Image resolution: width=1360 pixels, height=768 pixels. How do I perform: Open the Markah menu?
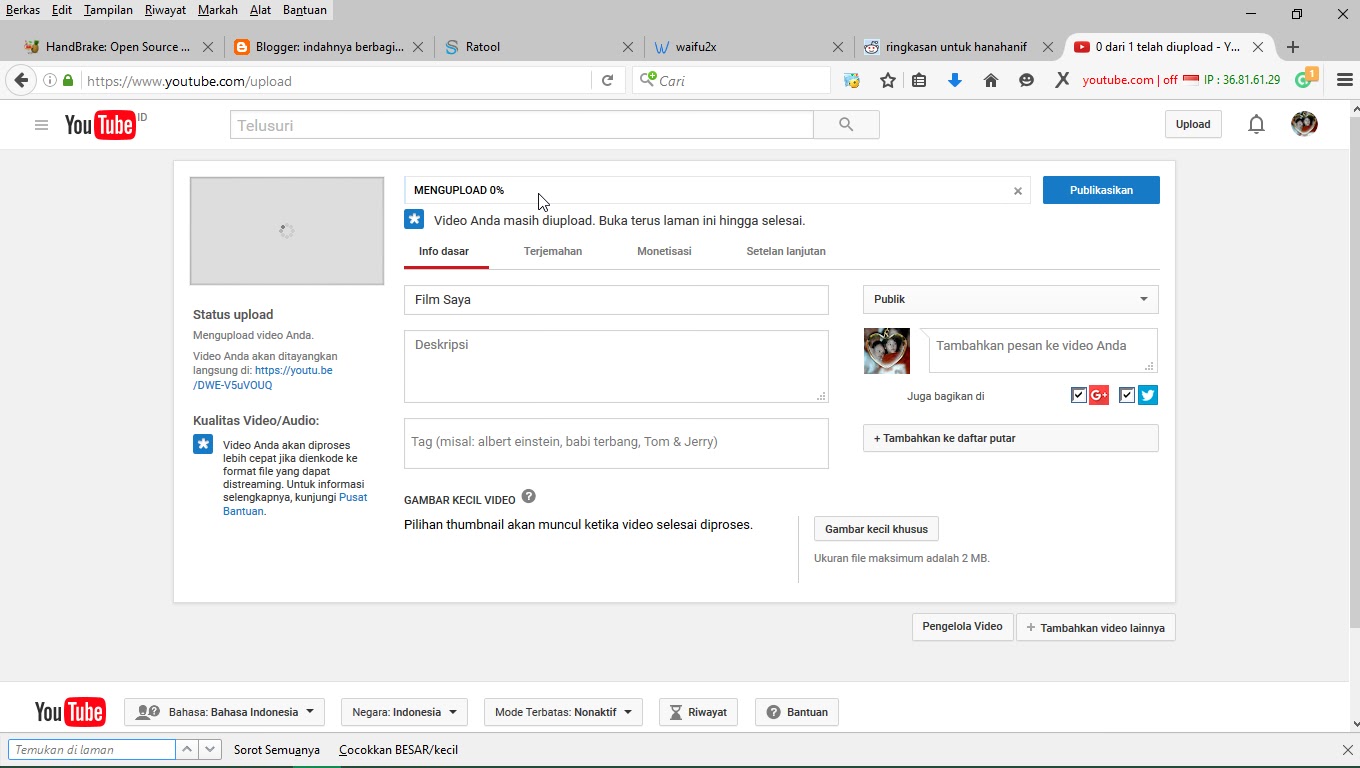tap(218, 10)
